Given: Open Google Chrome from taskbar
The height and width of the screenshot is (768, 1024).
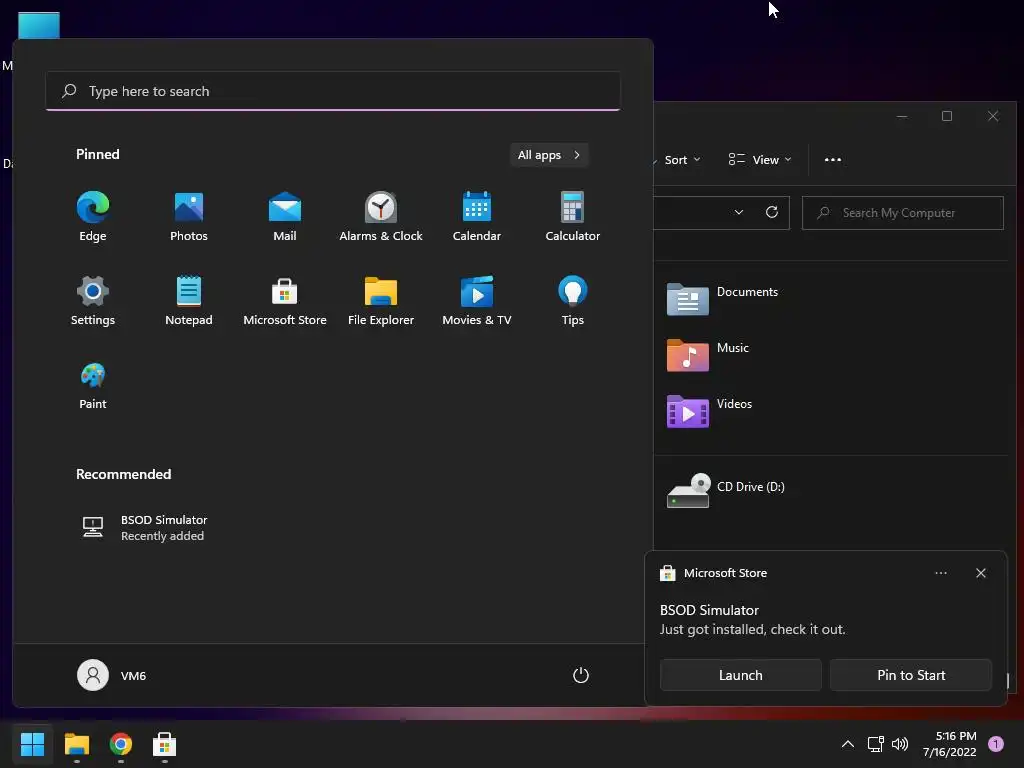Looking at the screenshot, I should coord(121,744).
